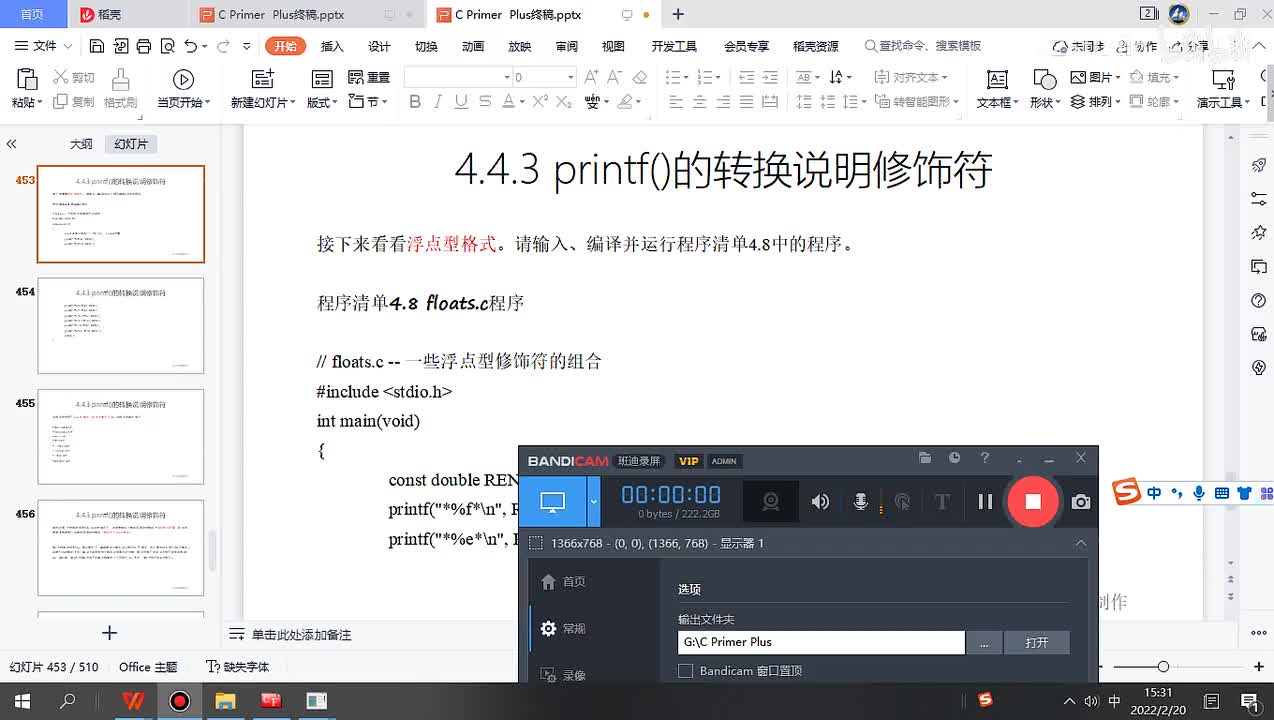Select Bandicam screen recording mode monitor
The width and height of the screenshot is (1274, 720).
(553, 502)
